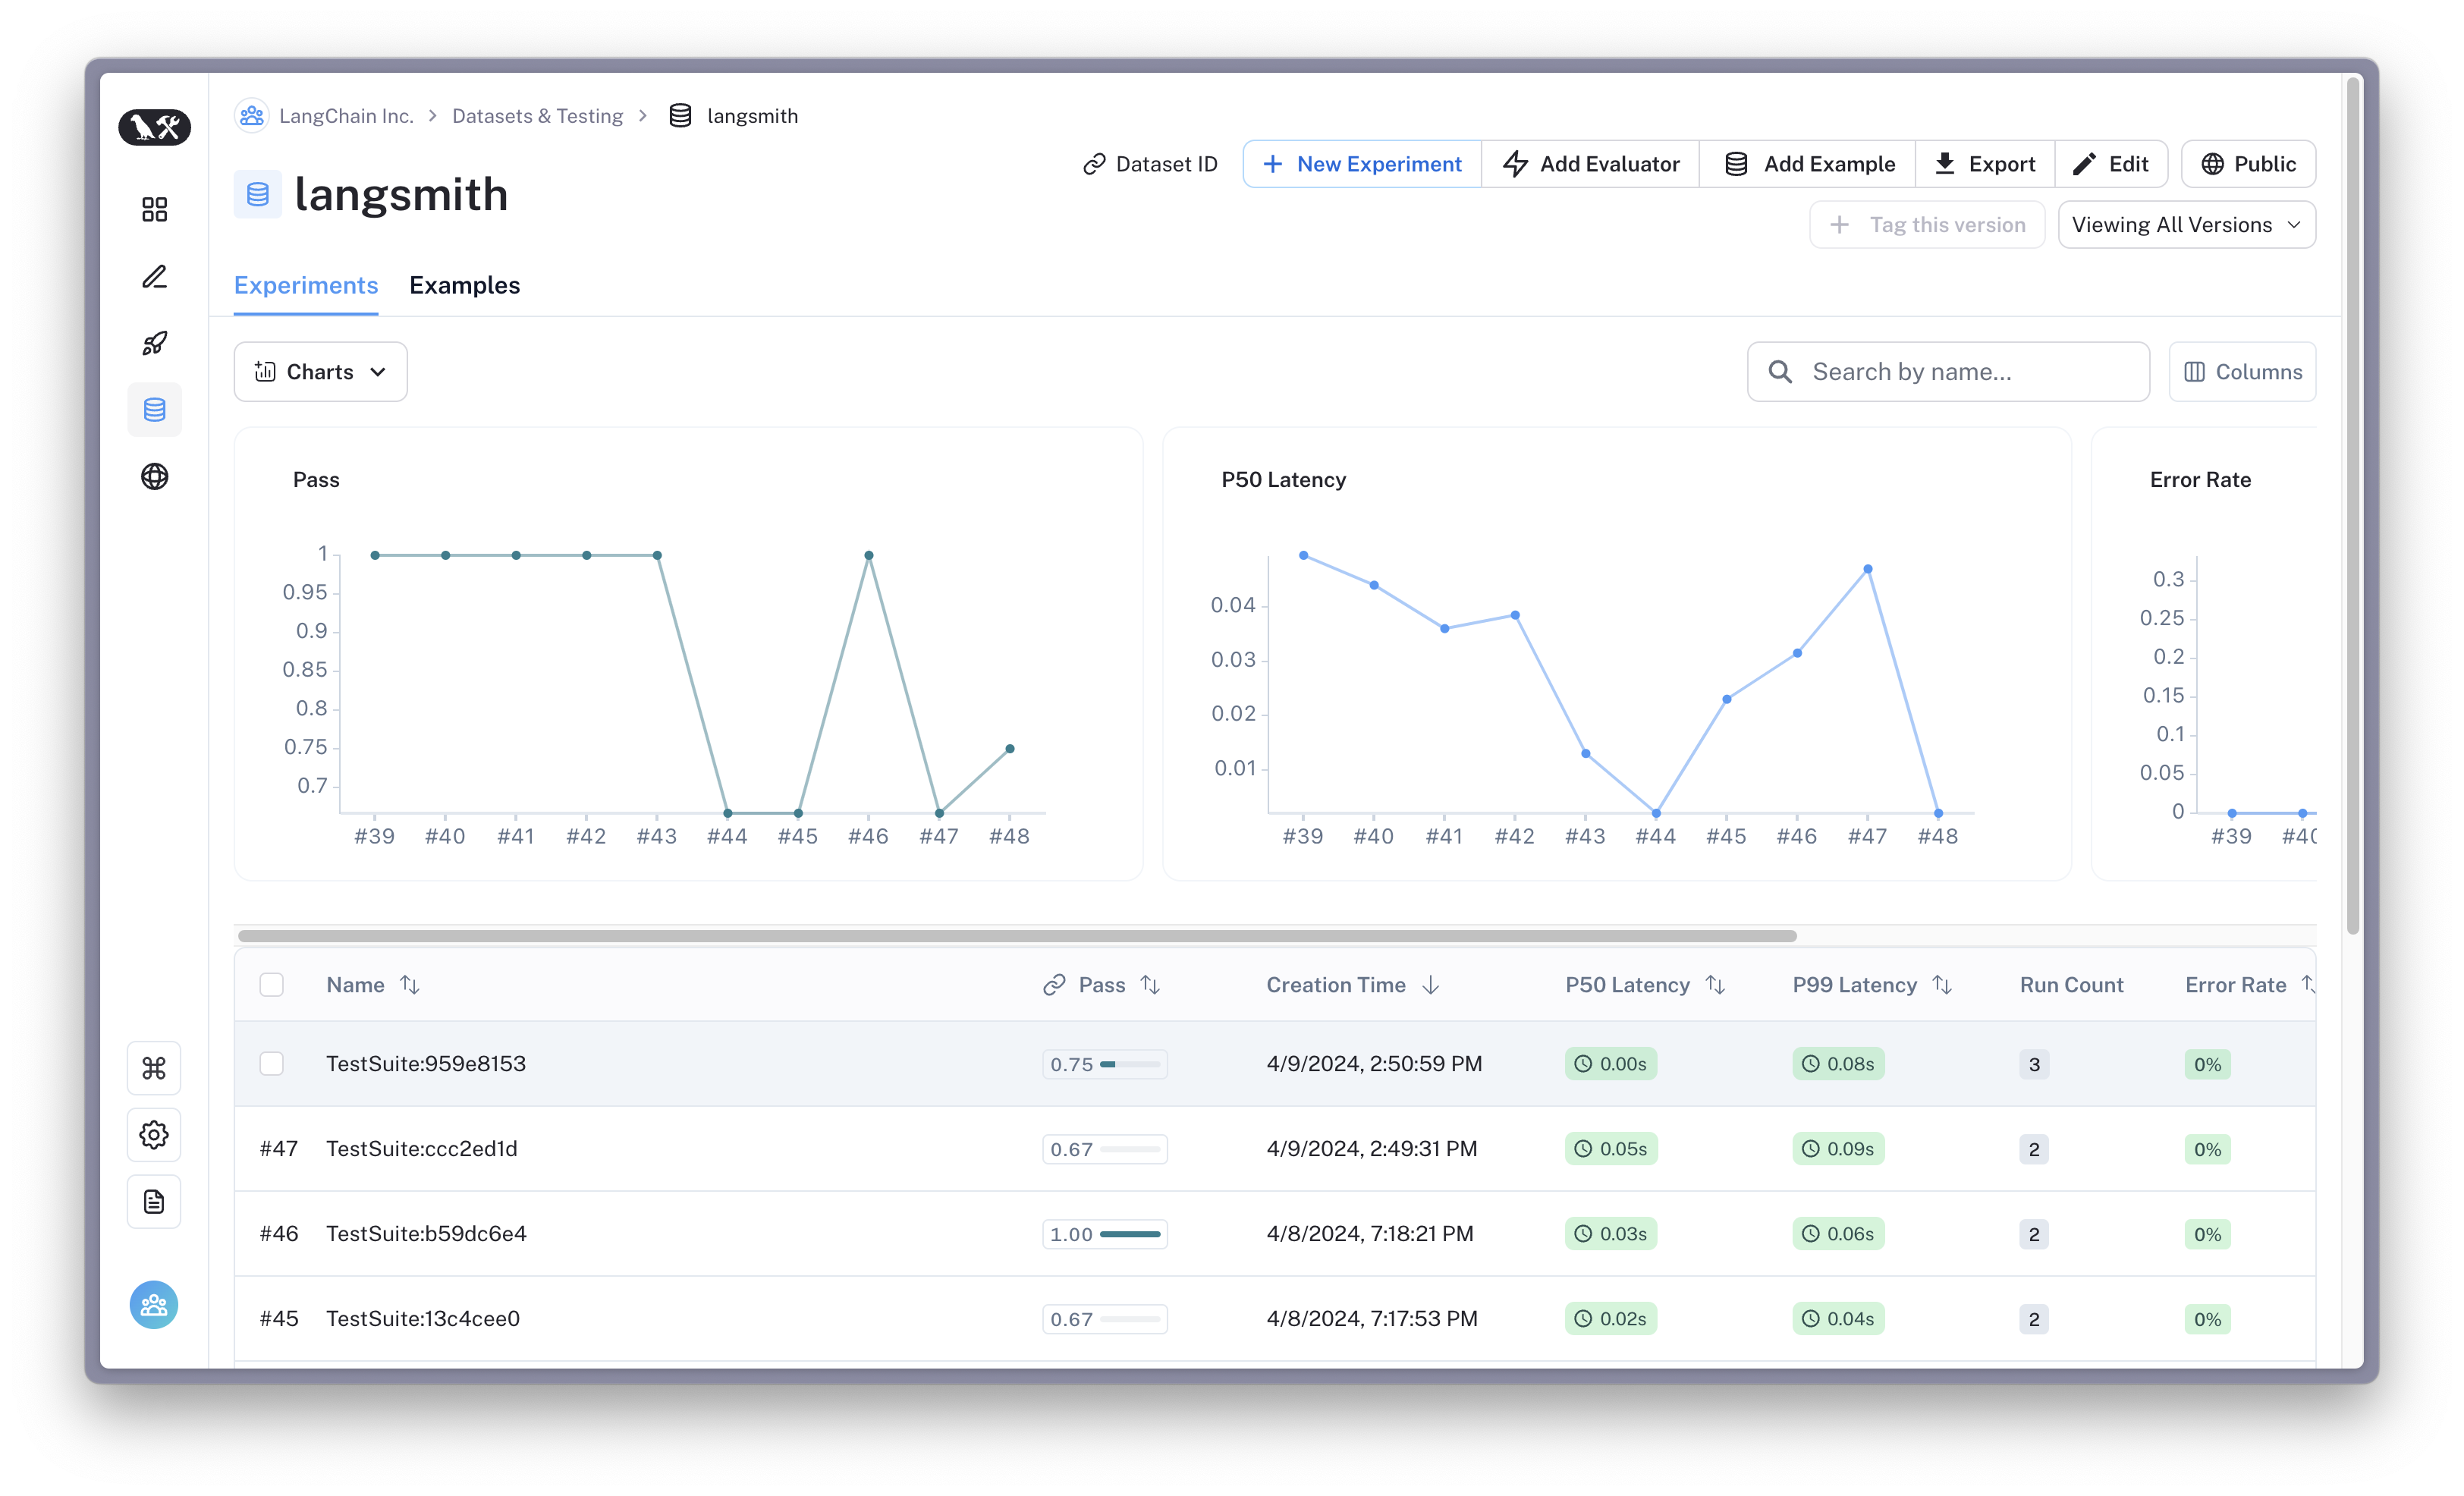
Task: Click the pencil annotation sidebar icon
Action: click(x=154, y=276)
